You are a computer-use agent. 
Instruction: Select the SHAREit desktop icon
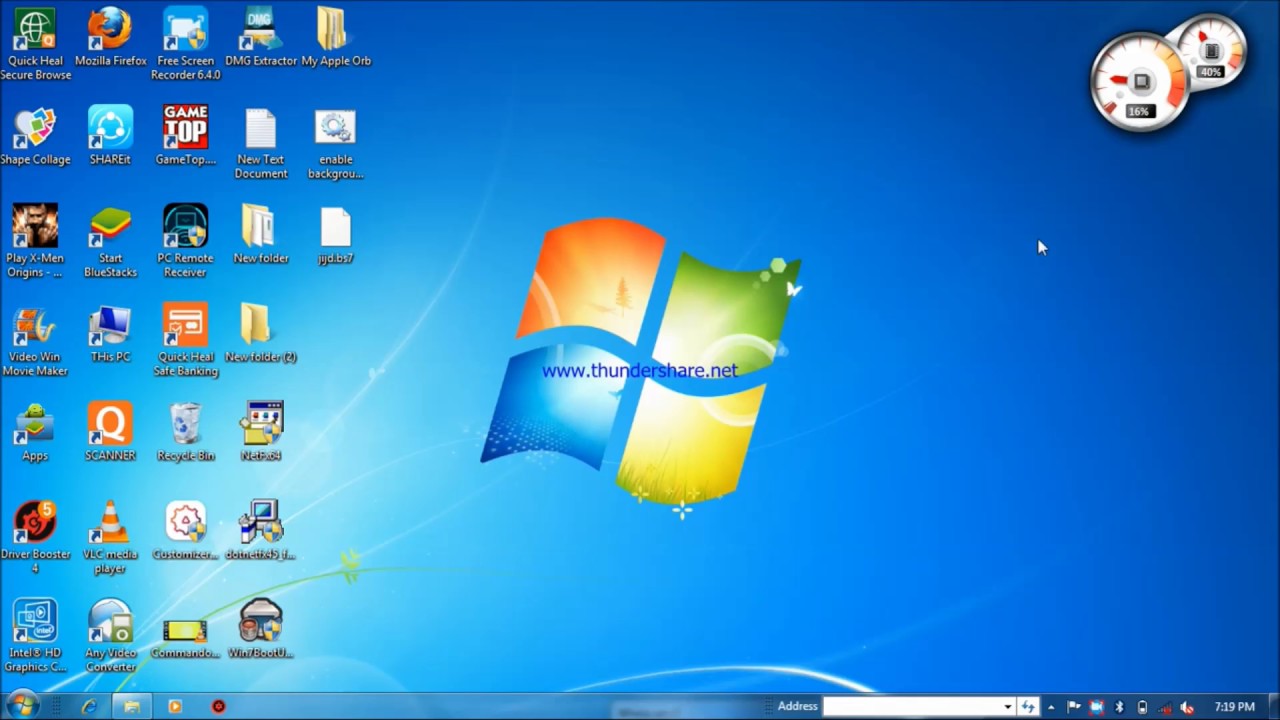pyautogui.click(x=110, y=136)
